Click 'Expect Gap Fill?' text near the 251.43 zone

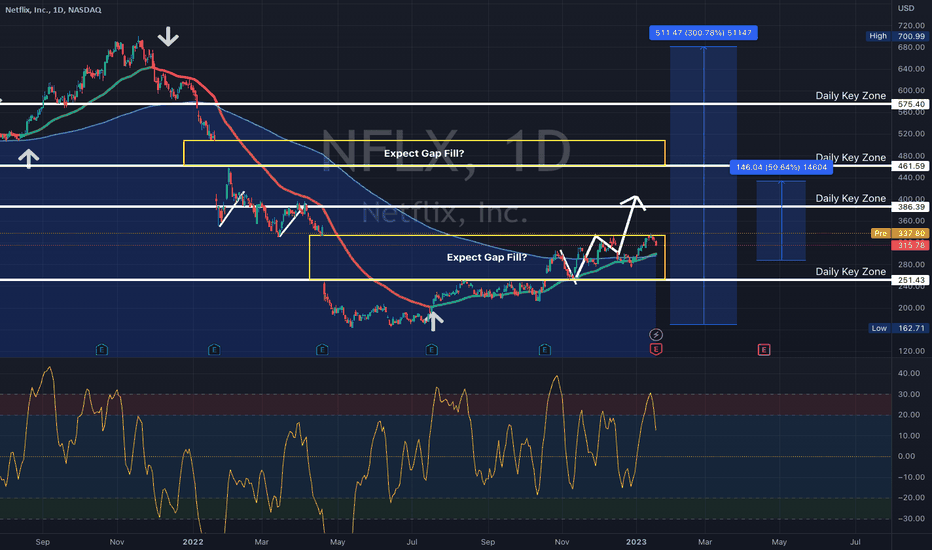[x=487, y=257]
